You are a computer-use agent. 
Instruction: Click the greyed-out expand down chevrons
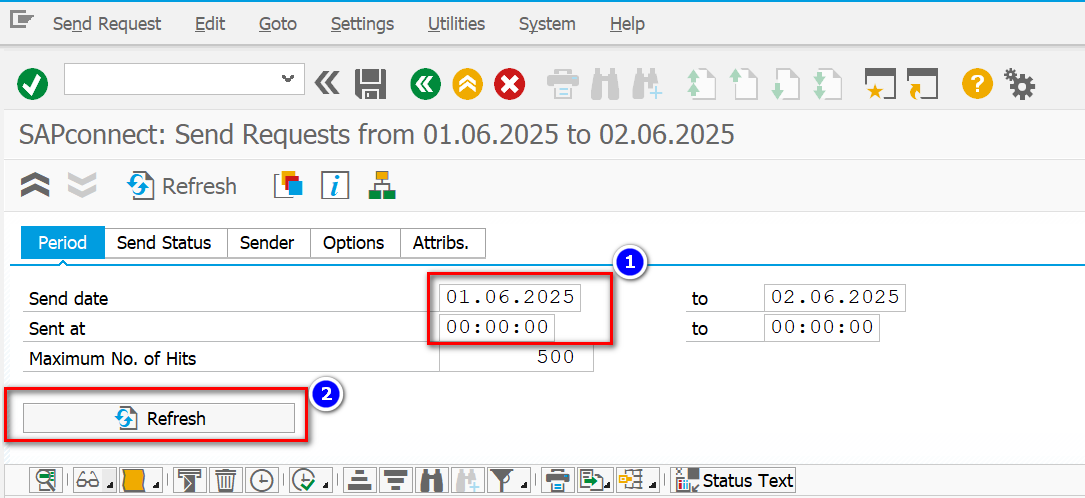(x=82, y=185)
